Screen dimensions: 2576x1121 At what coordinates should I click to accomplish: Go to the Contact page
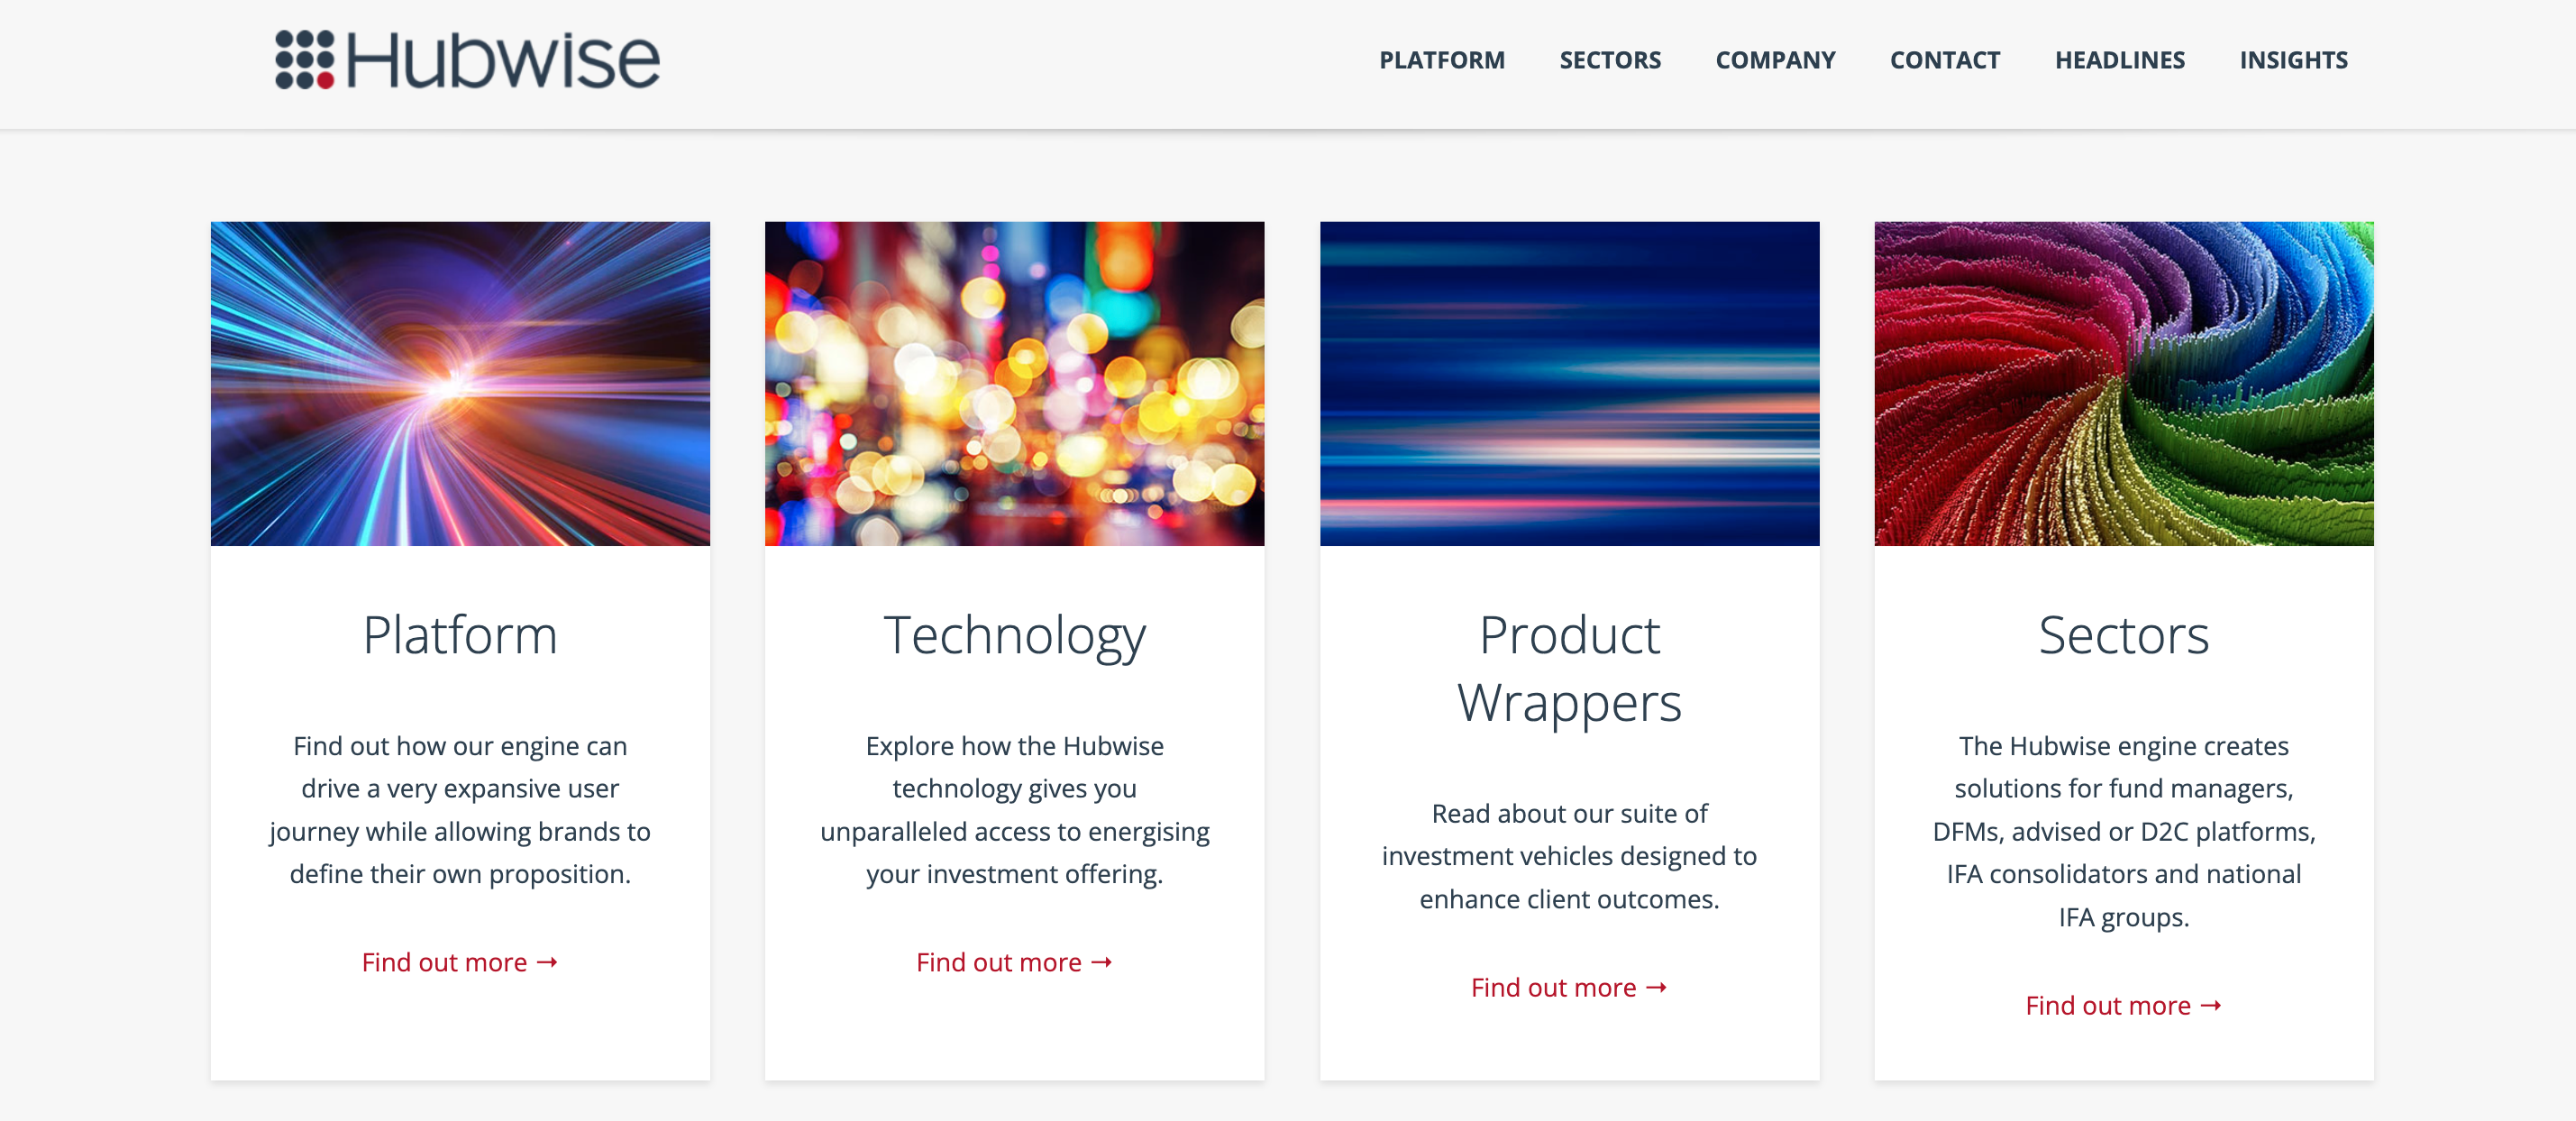tap(1944, 60)
